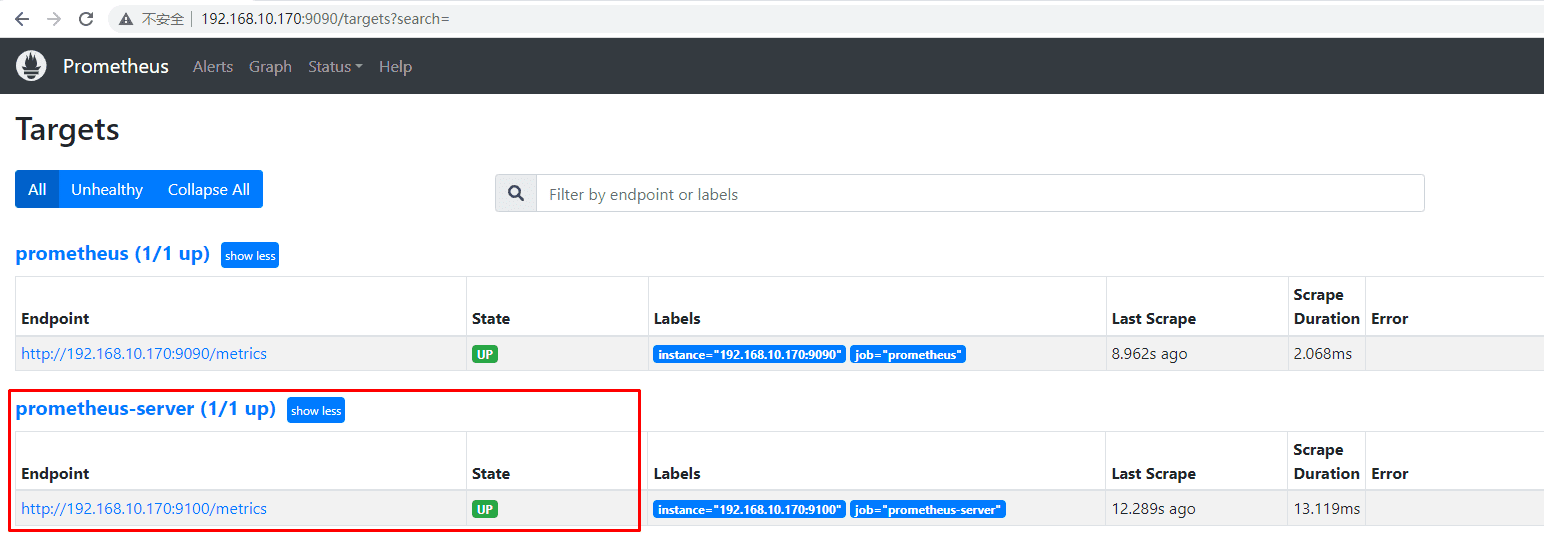The height and width of the screenshot is (548, 1544).
Task: Reload the page with refresh icon
Action: (87, 19)
